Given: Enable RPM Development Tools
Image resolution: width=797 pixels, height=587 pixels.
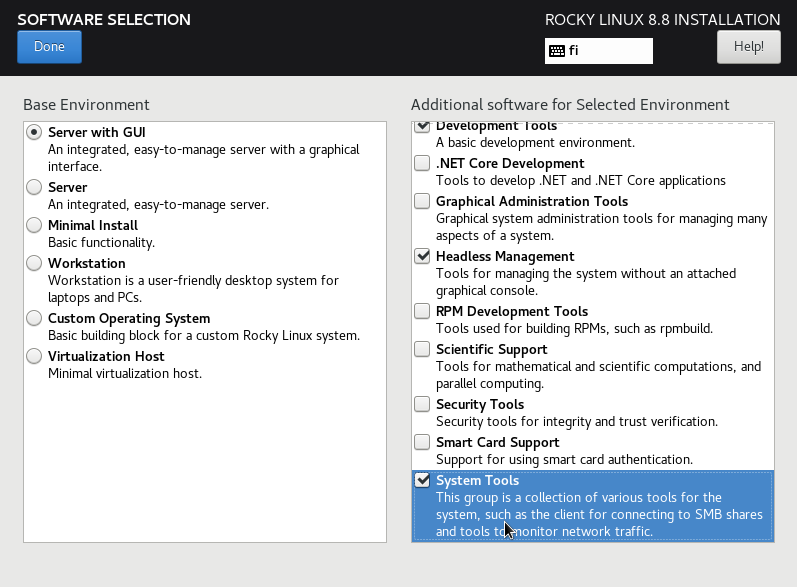Looking at the screenshot, I should click(422, 311).
